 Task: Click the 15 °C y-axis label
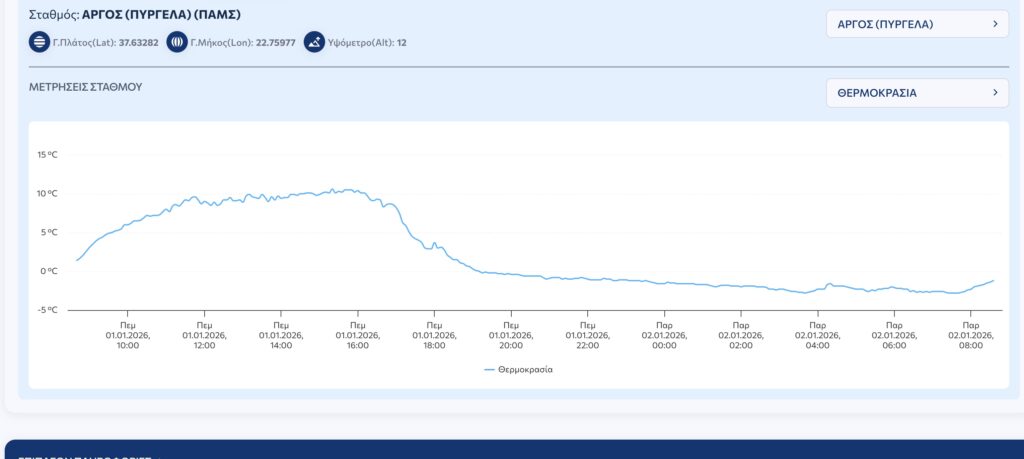point(48,155)
